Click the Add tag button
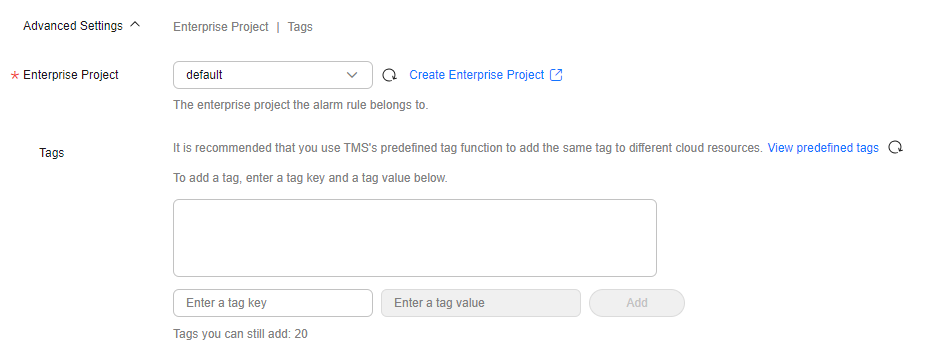Image resolution: width=933 pixels, height=360 pixels. (637, 303)
